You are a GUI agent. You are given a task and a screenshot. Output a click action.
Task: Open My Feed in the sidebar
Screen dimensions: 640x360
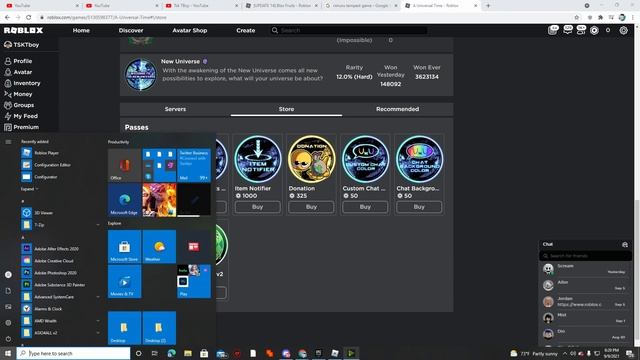(21, 116)
